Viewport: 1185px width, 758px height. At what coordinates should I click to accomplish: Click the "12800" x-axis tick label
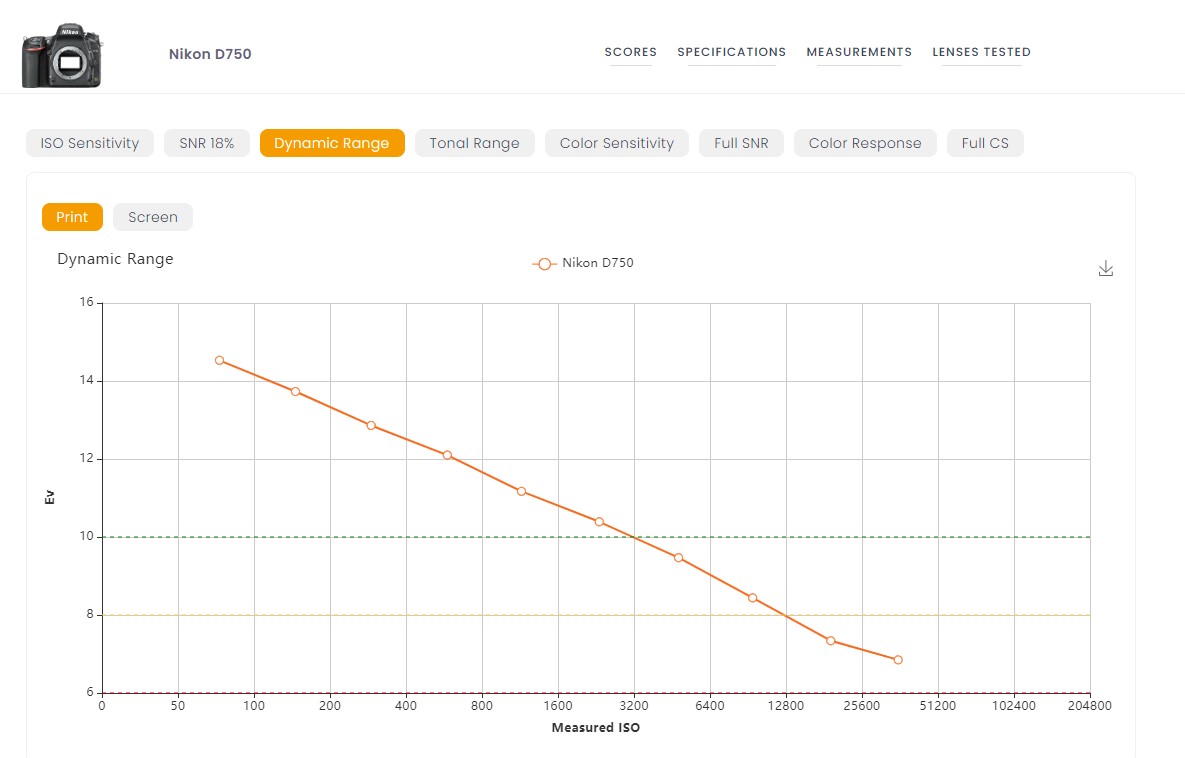[x=786, y=706]
